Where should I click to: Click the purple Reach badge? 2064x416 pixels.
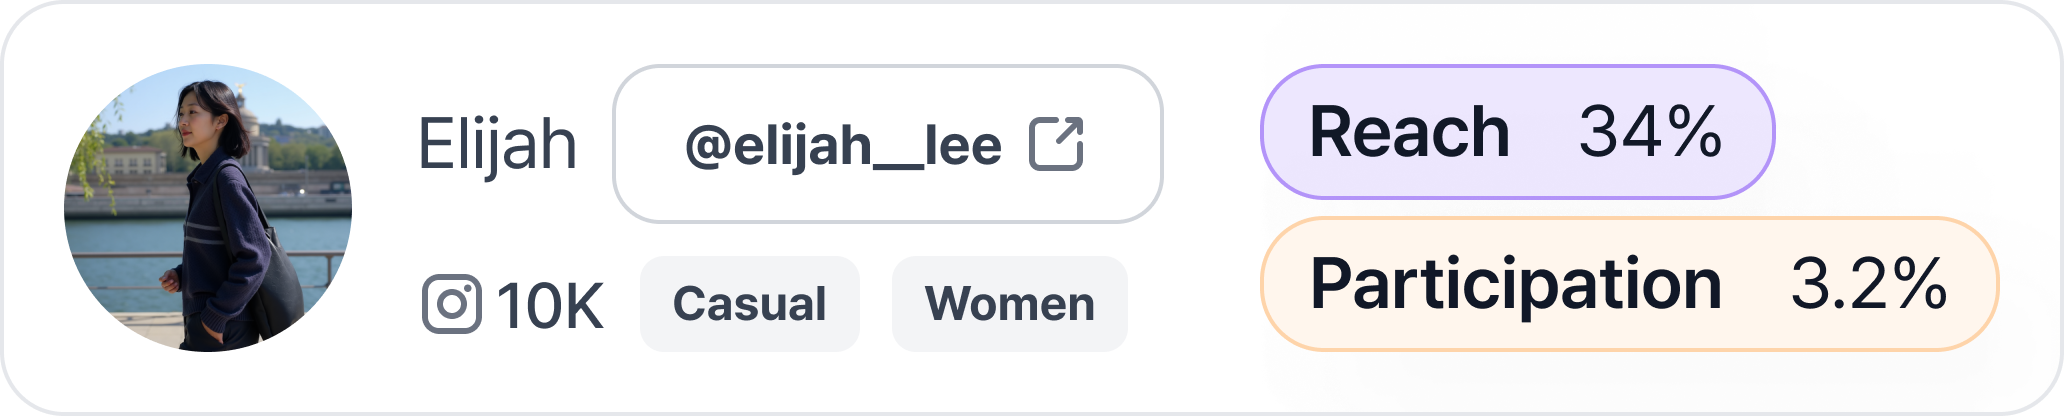[1516, 132]
